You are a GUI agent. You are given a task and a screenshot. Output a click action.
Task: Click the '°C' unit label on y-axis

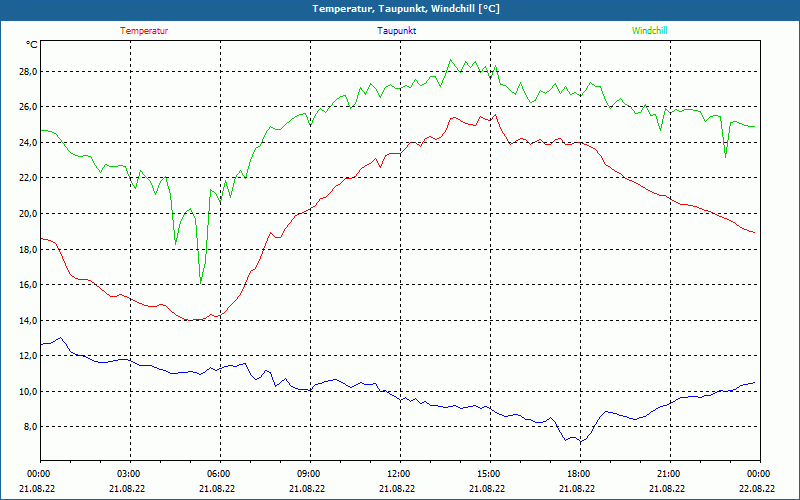click(x=32, y=45)
